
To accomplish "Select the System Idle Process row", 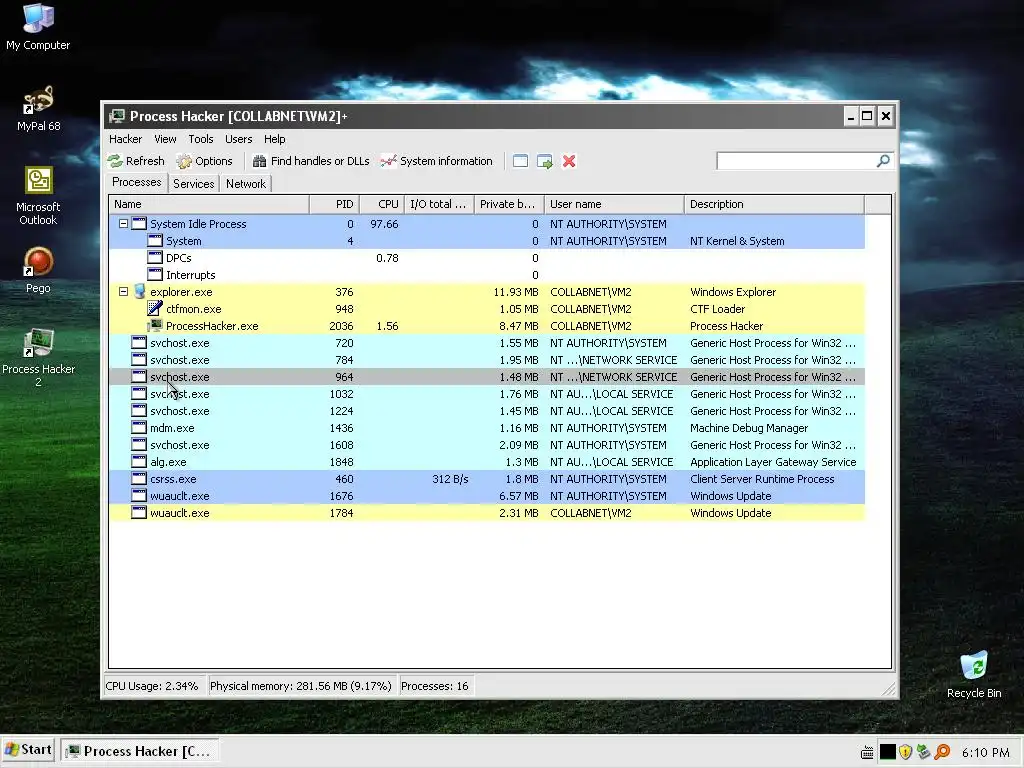I will (x=487, y=224).
